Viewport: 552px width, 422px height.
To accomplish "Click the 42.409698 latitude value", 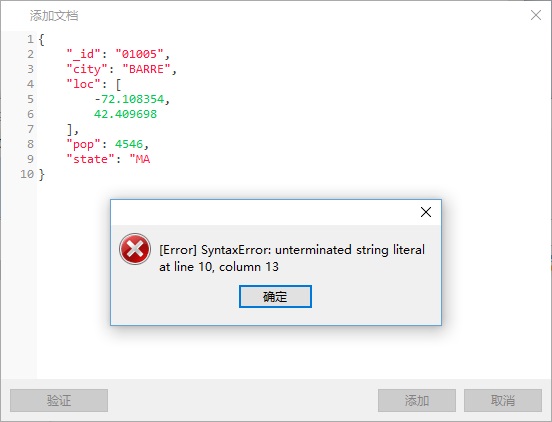I will tap(125, 114).
